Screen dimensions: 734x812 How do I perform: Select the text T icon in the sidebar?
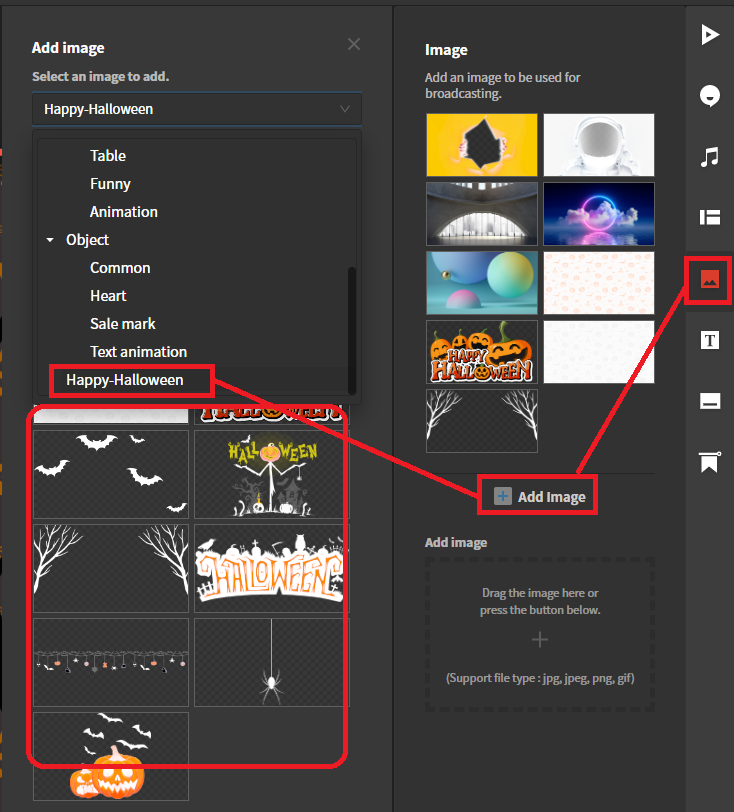click(710, 341)
